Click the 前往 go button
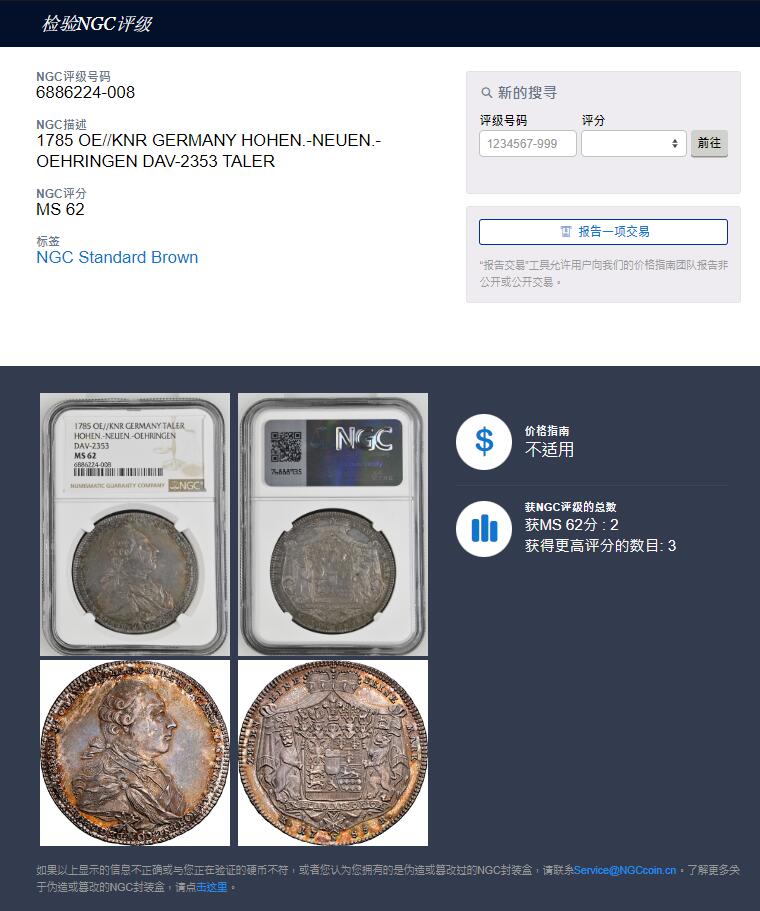The height and width of the screenshot is (911, 760). [x=709, y=144]
